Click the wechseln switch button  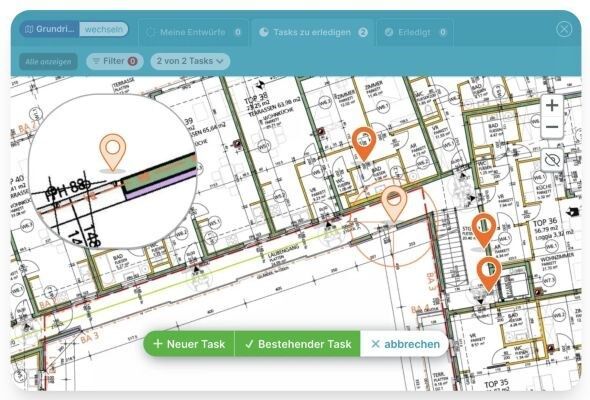103,29
